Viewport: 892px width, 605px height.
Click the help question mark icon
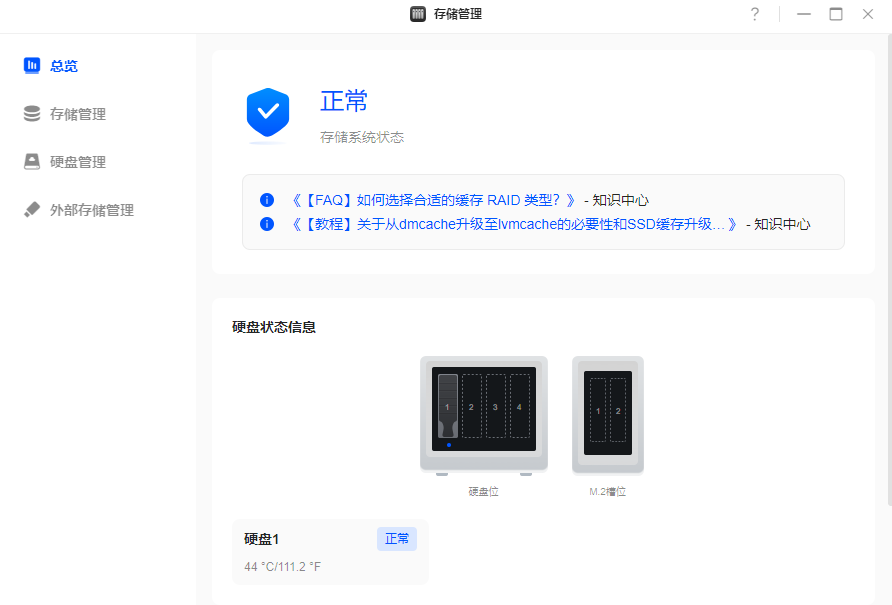click(754, 14)
